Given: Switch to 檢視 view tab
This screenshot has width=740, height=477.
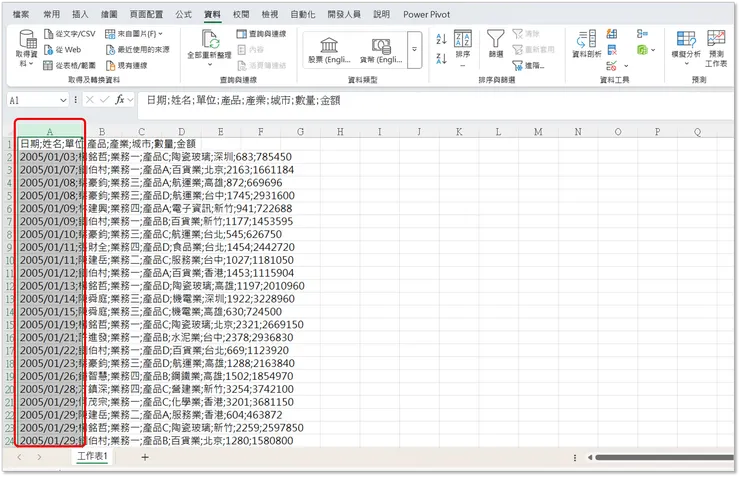Looking at the screenshot, I should (270, 14).
